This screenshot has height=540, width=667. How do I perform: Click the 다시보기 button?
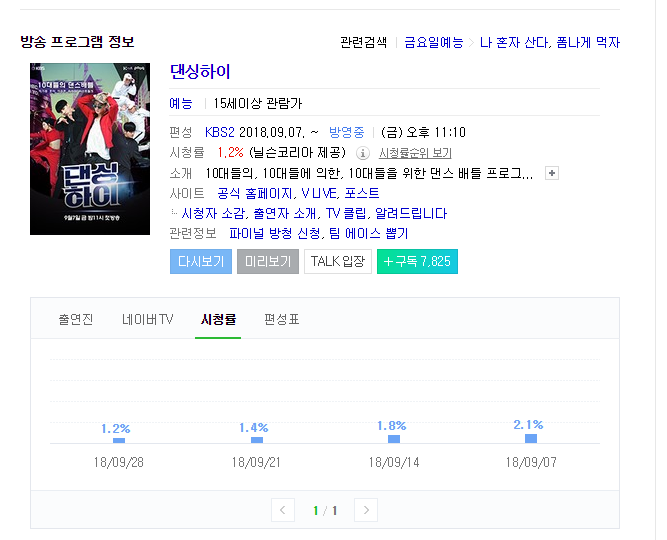(201, 261)
